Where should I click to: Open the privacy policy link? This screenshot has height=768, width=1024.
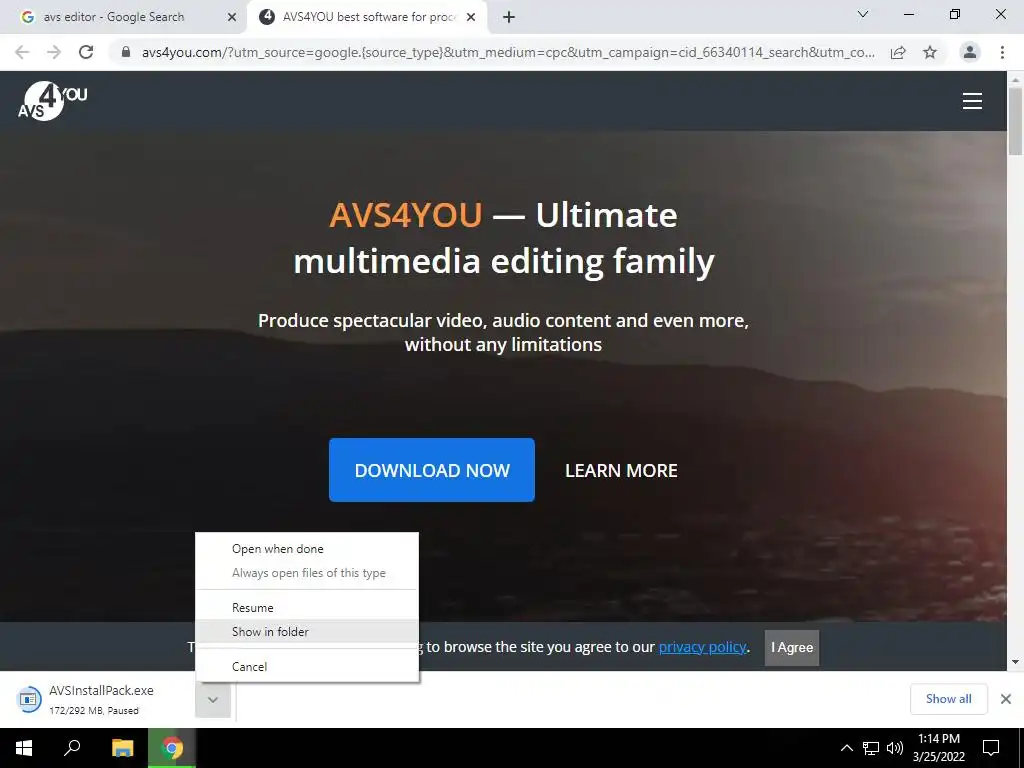tap(702, 647)
